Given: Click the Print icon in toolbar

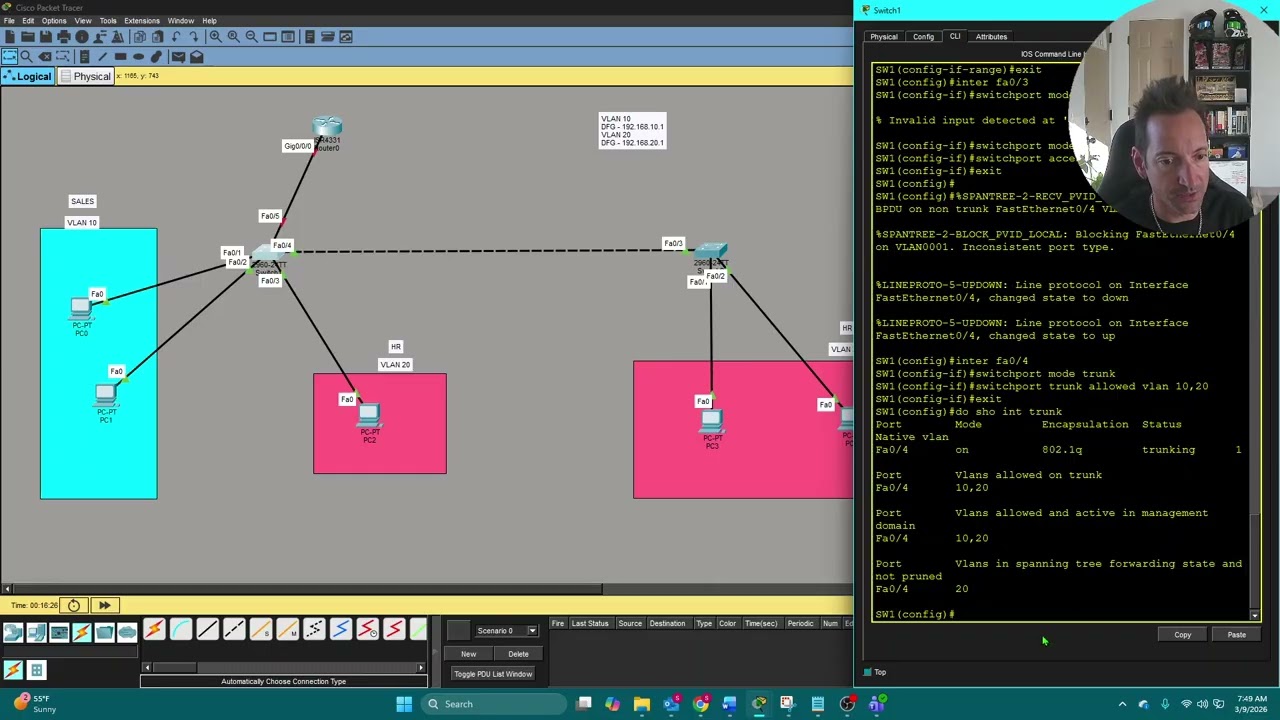Looking at the screenshot, I should pos(64,37).
